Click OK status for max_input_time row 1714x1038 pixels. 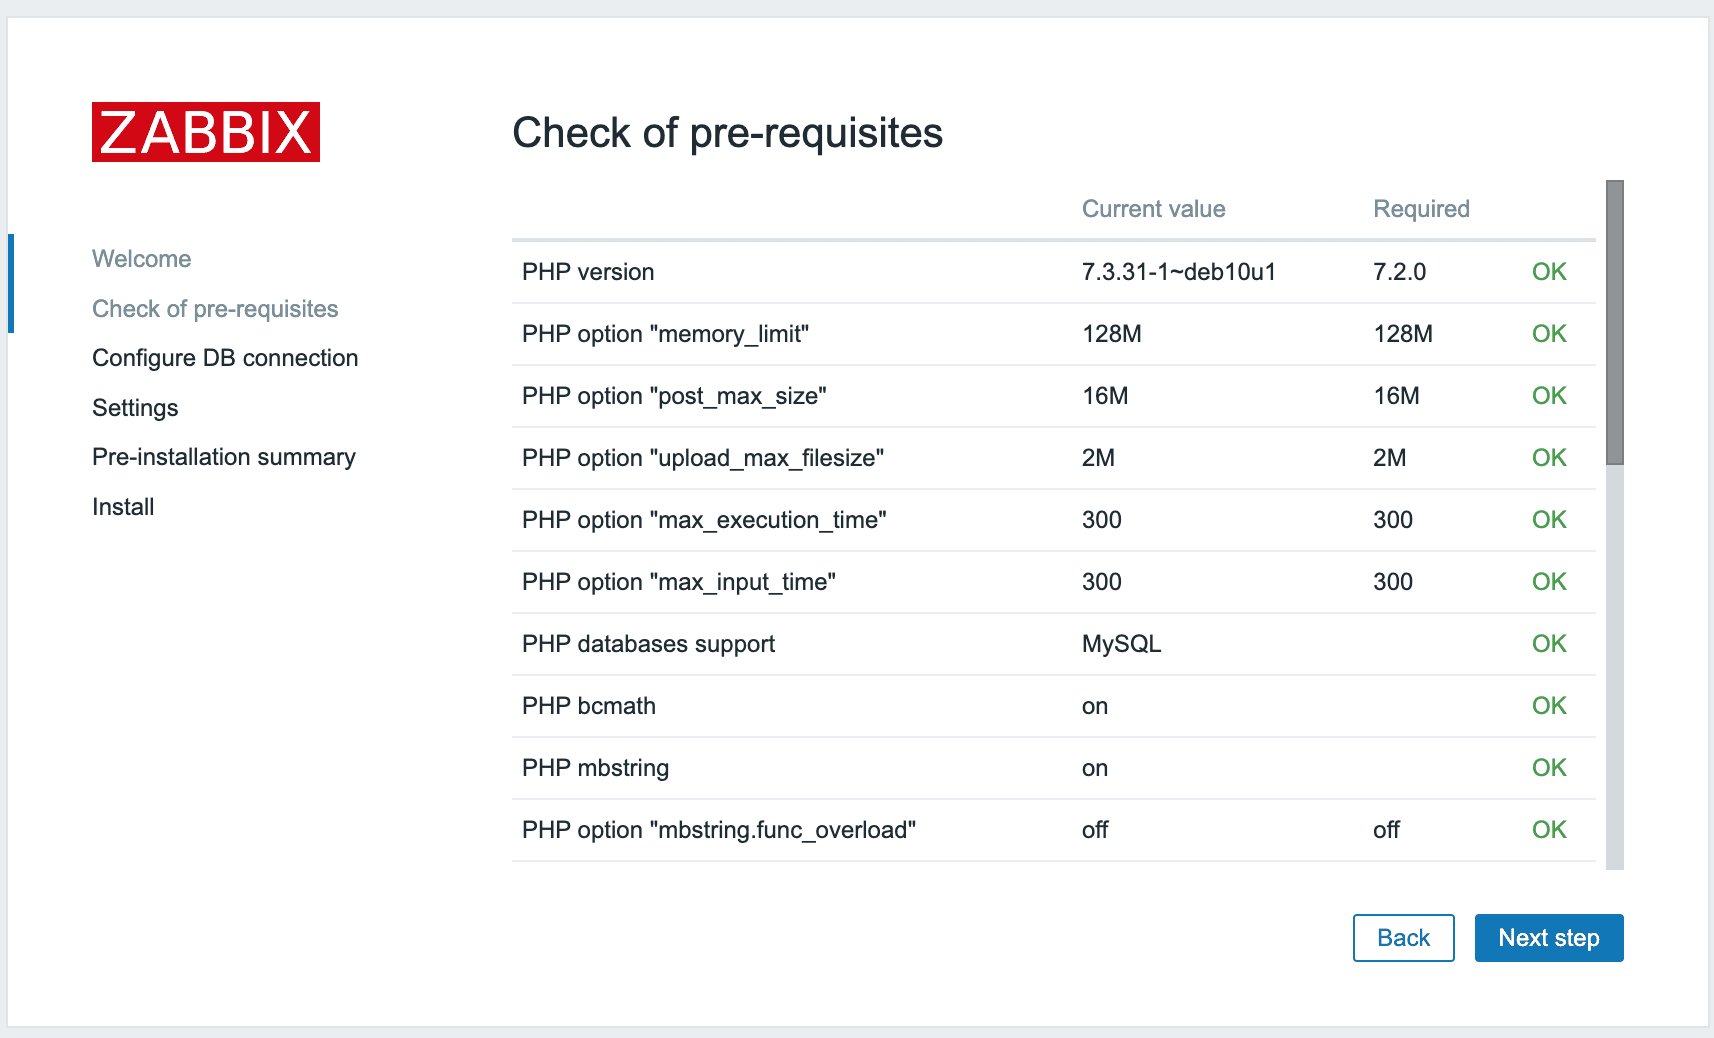(x=1549, y=582)
